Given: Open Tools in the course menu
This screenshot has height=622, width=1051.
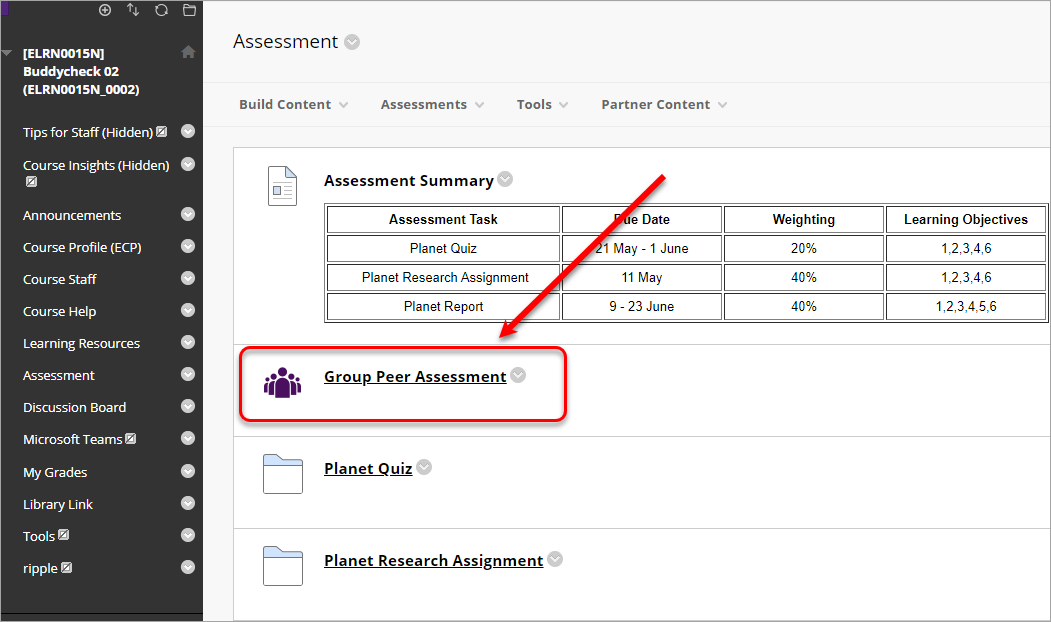Looking at the screenshot, I should point(39,536).
